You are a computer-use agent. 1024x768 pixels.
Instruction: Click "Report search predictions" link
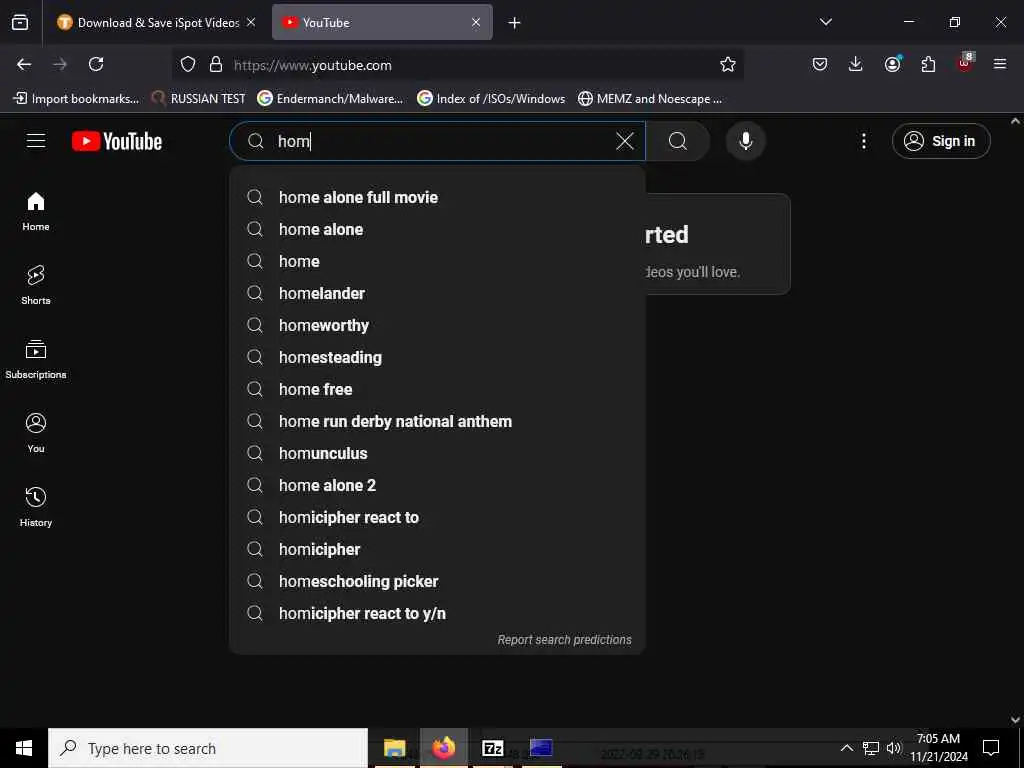pyautogui.click(x=564, y=640)
